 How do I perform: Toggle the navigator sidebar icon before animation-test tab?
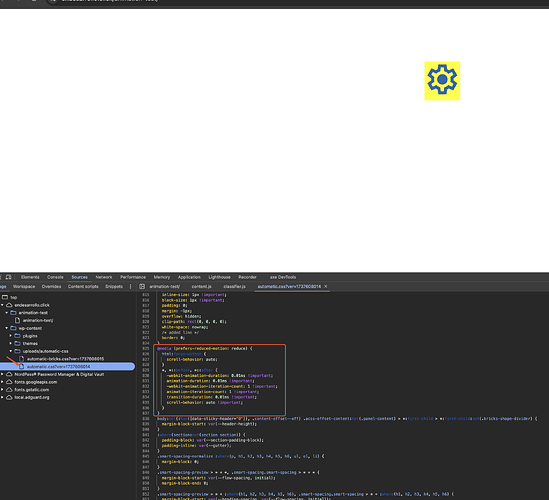[142, 286]
